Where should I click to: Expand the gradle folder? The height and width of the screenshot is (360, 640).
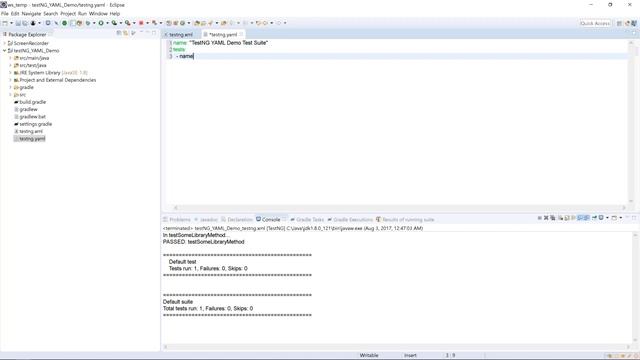point(10,87)
